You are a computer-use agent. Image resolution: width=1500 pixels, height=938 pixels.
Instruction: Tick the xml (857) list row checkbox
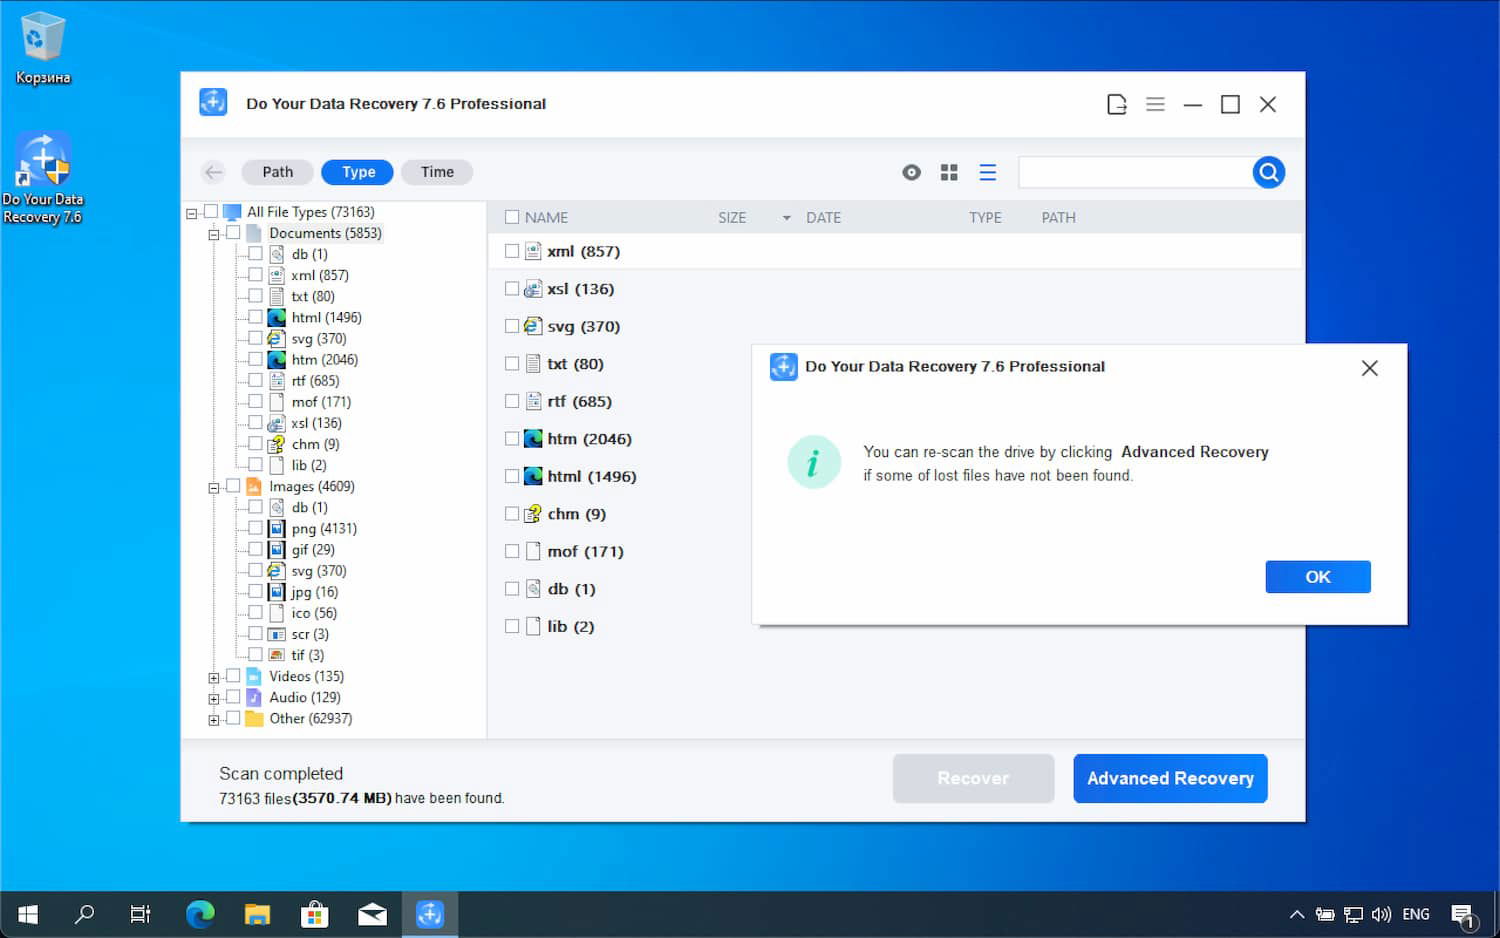(x=512, y=251)
